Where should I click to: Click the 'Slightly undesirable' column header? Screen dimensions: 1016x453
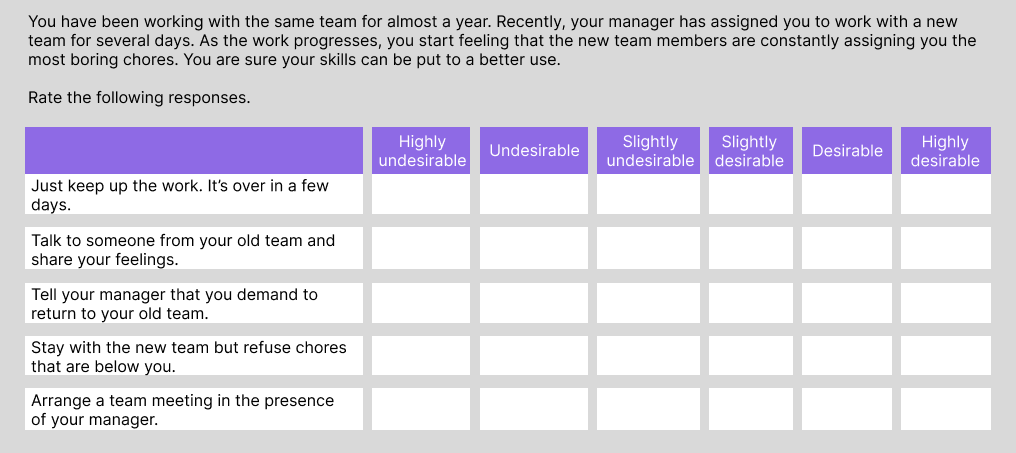[648, 150]
